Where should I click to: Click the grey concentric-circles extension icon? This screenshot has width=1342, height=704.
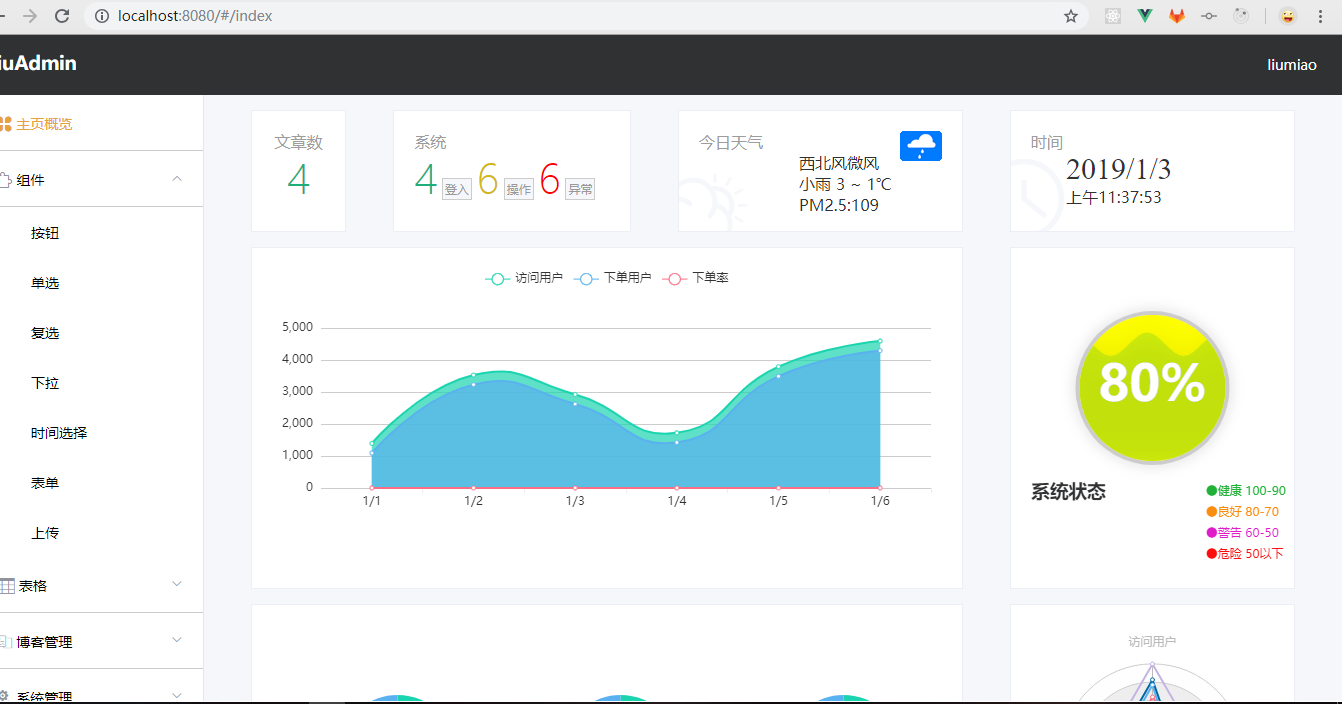pyautogui.click(x=1241, y=16)
